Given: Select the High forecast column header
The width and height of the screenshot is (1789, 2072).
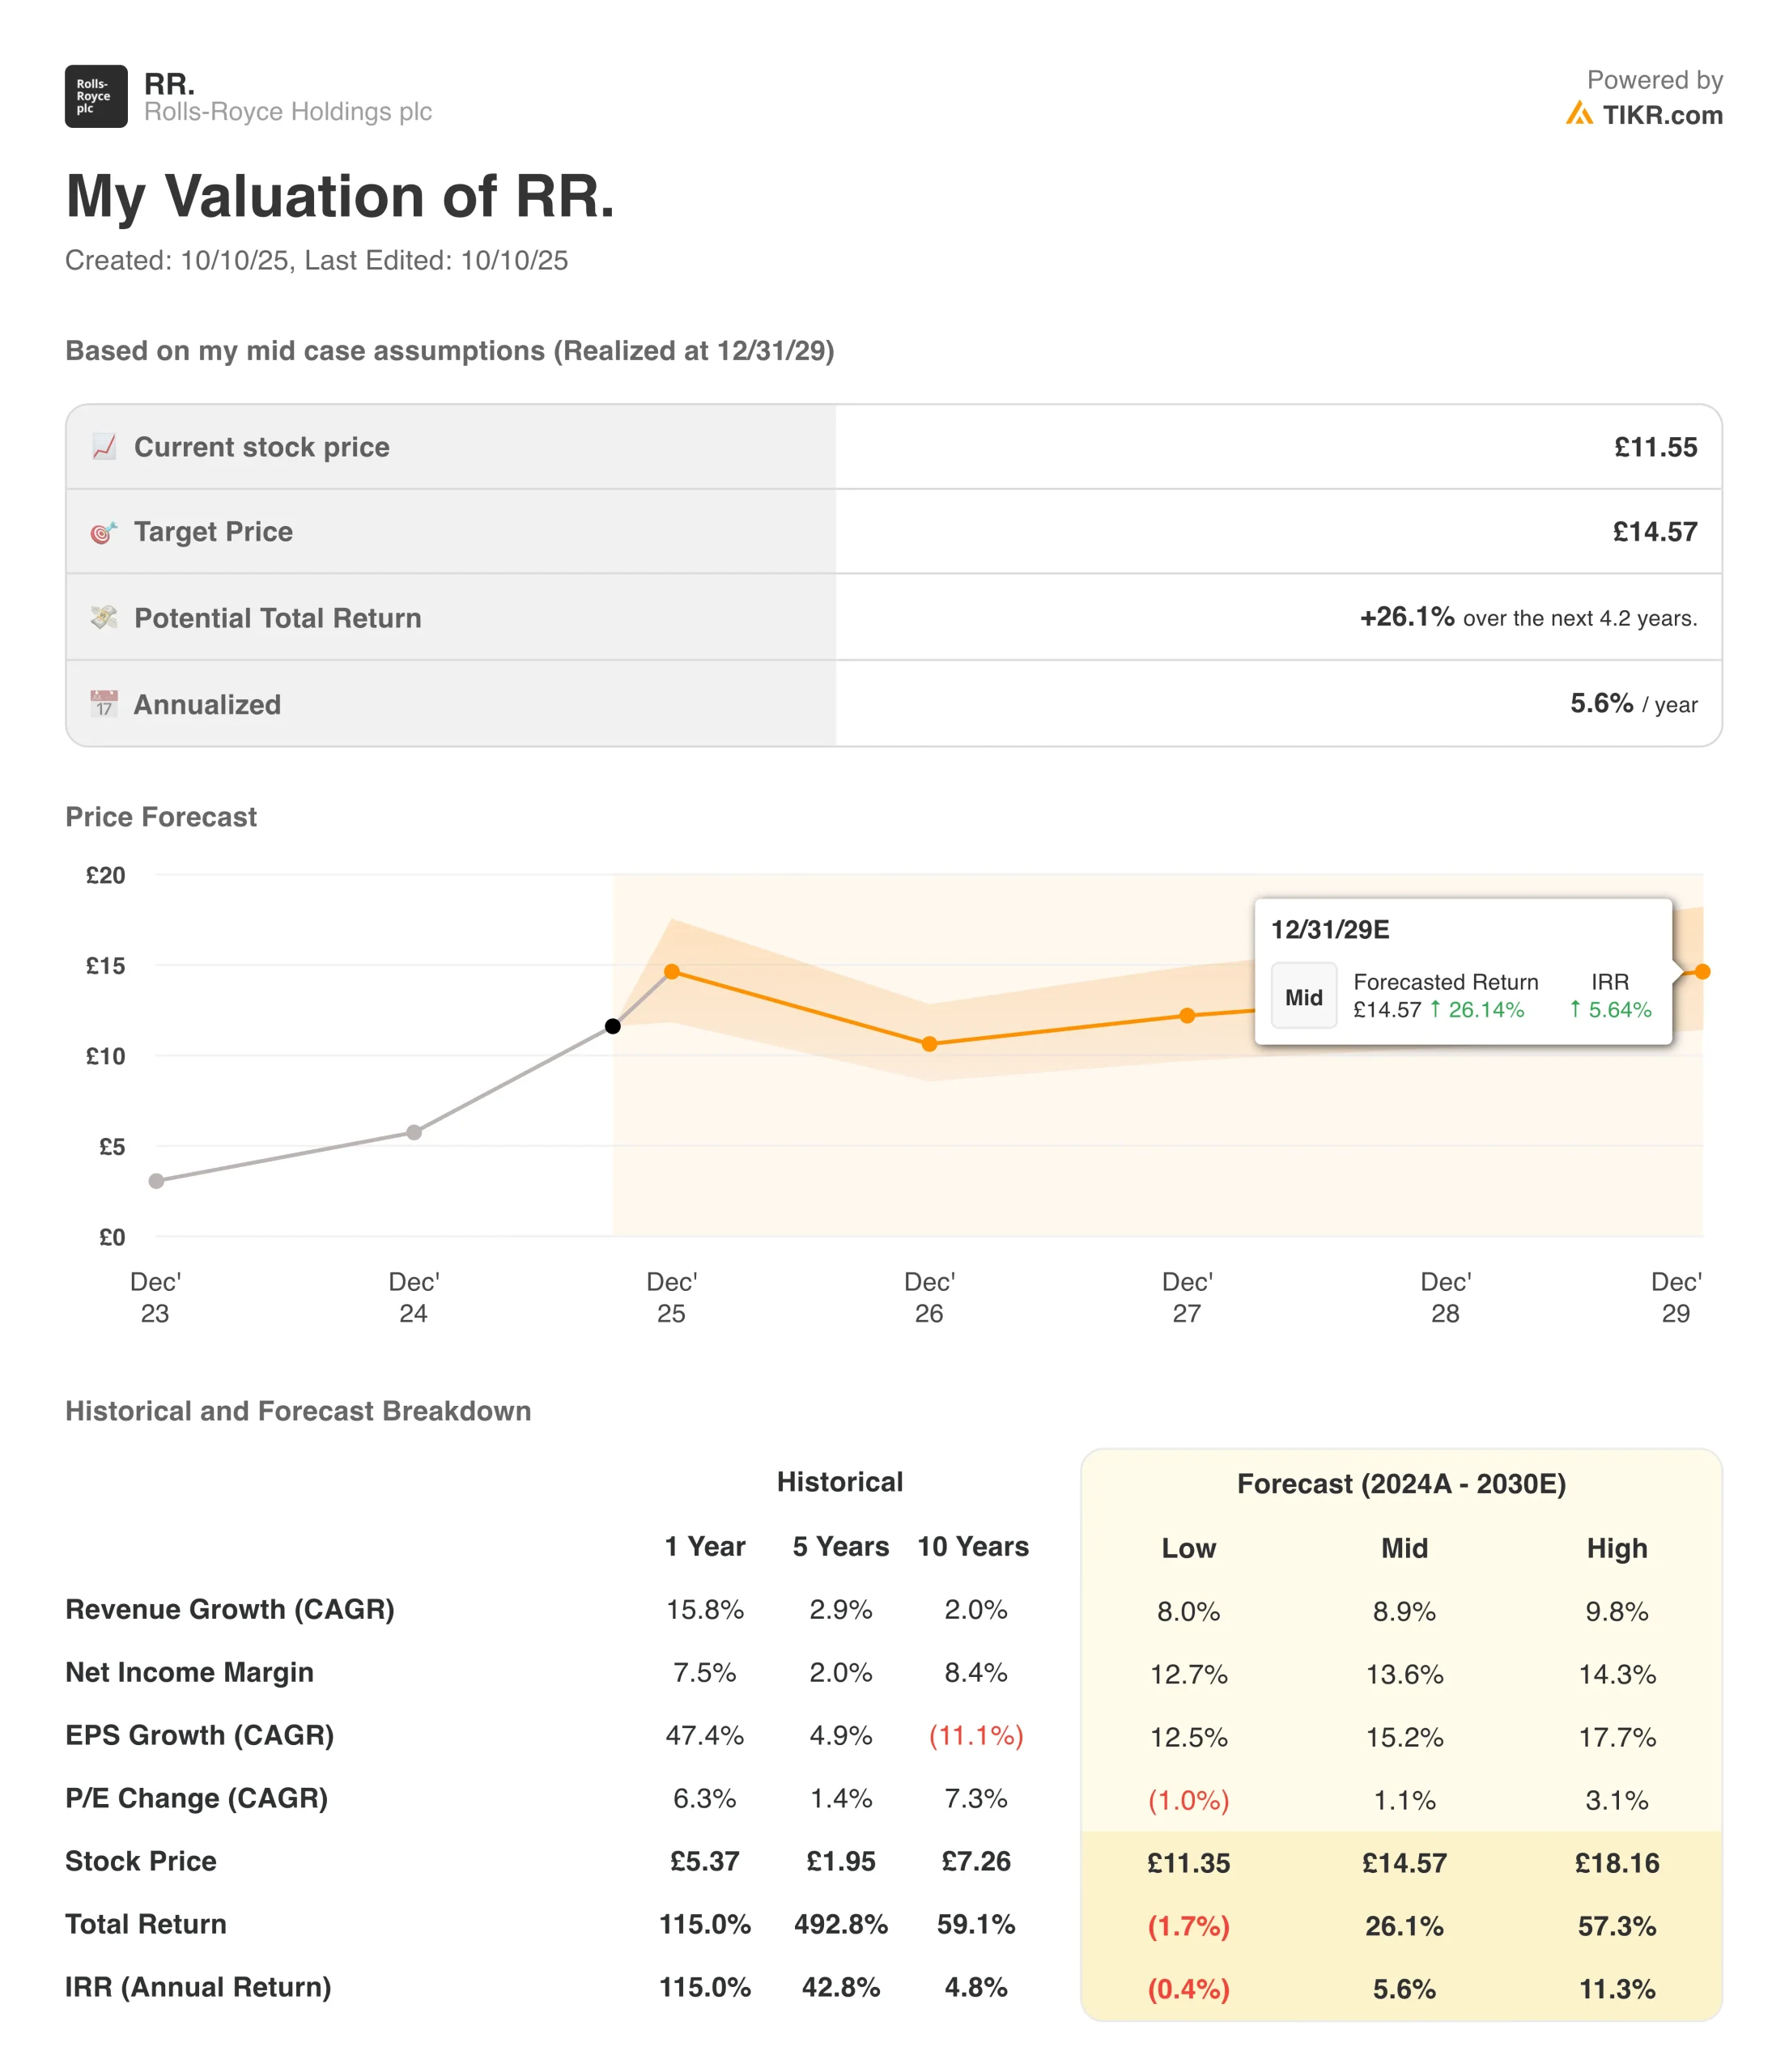Looking at the screenshot, I should (x=1616, y=1548).
